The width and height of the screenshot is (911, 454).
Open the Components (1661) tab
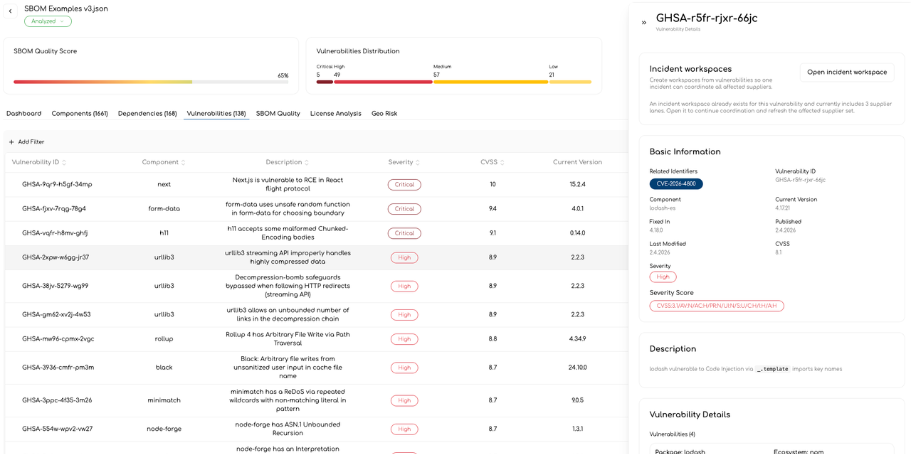point(80,114)
